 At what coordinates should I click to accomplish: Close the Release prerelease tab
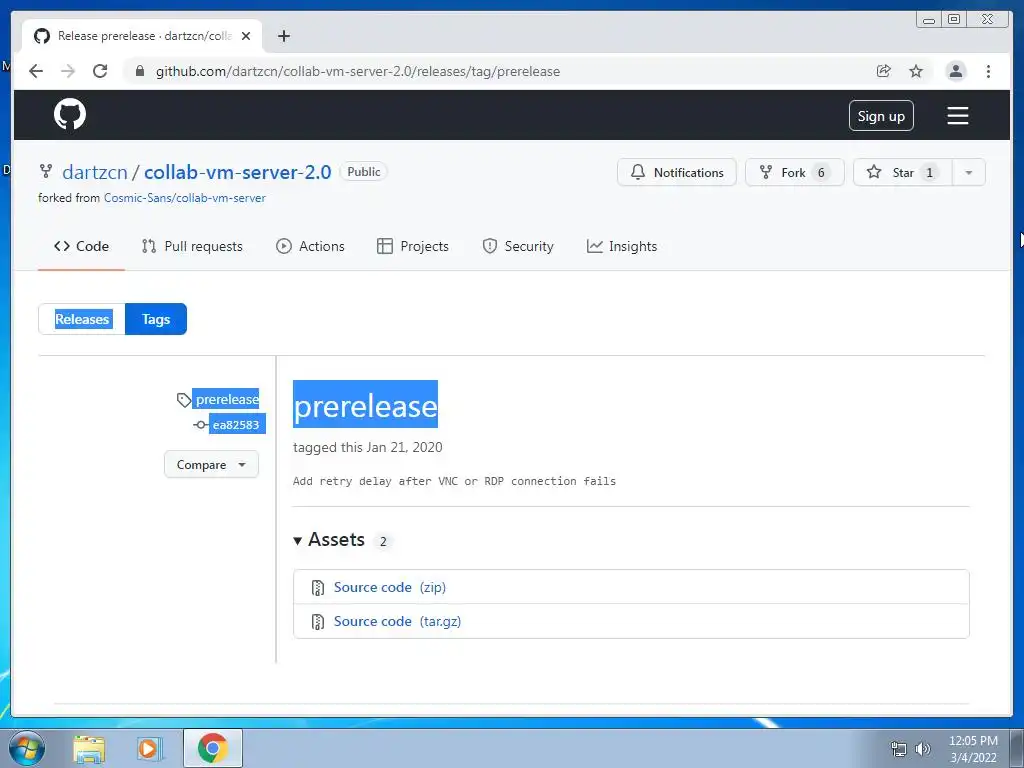point(246,36)
